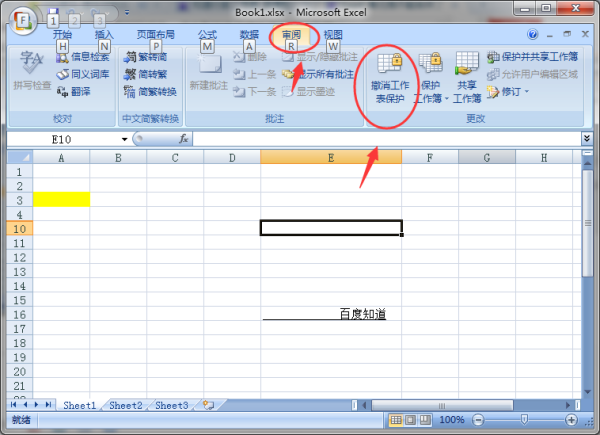Click the horizontal scrollbar thumb
Viewport: 600px width, 435px height.
[442, 405]
